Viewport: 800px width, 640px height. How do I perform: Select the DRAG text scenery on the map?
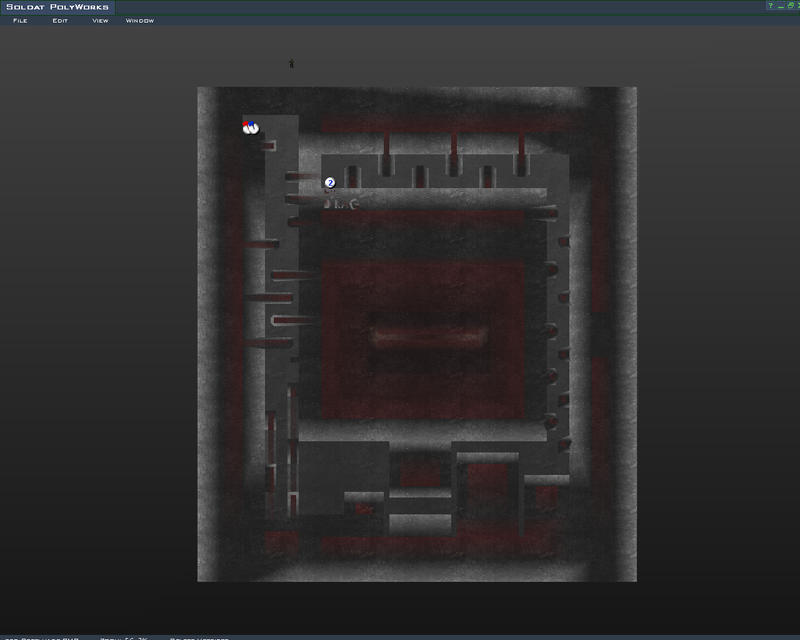coord(340,203)
